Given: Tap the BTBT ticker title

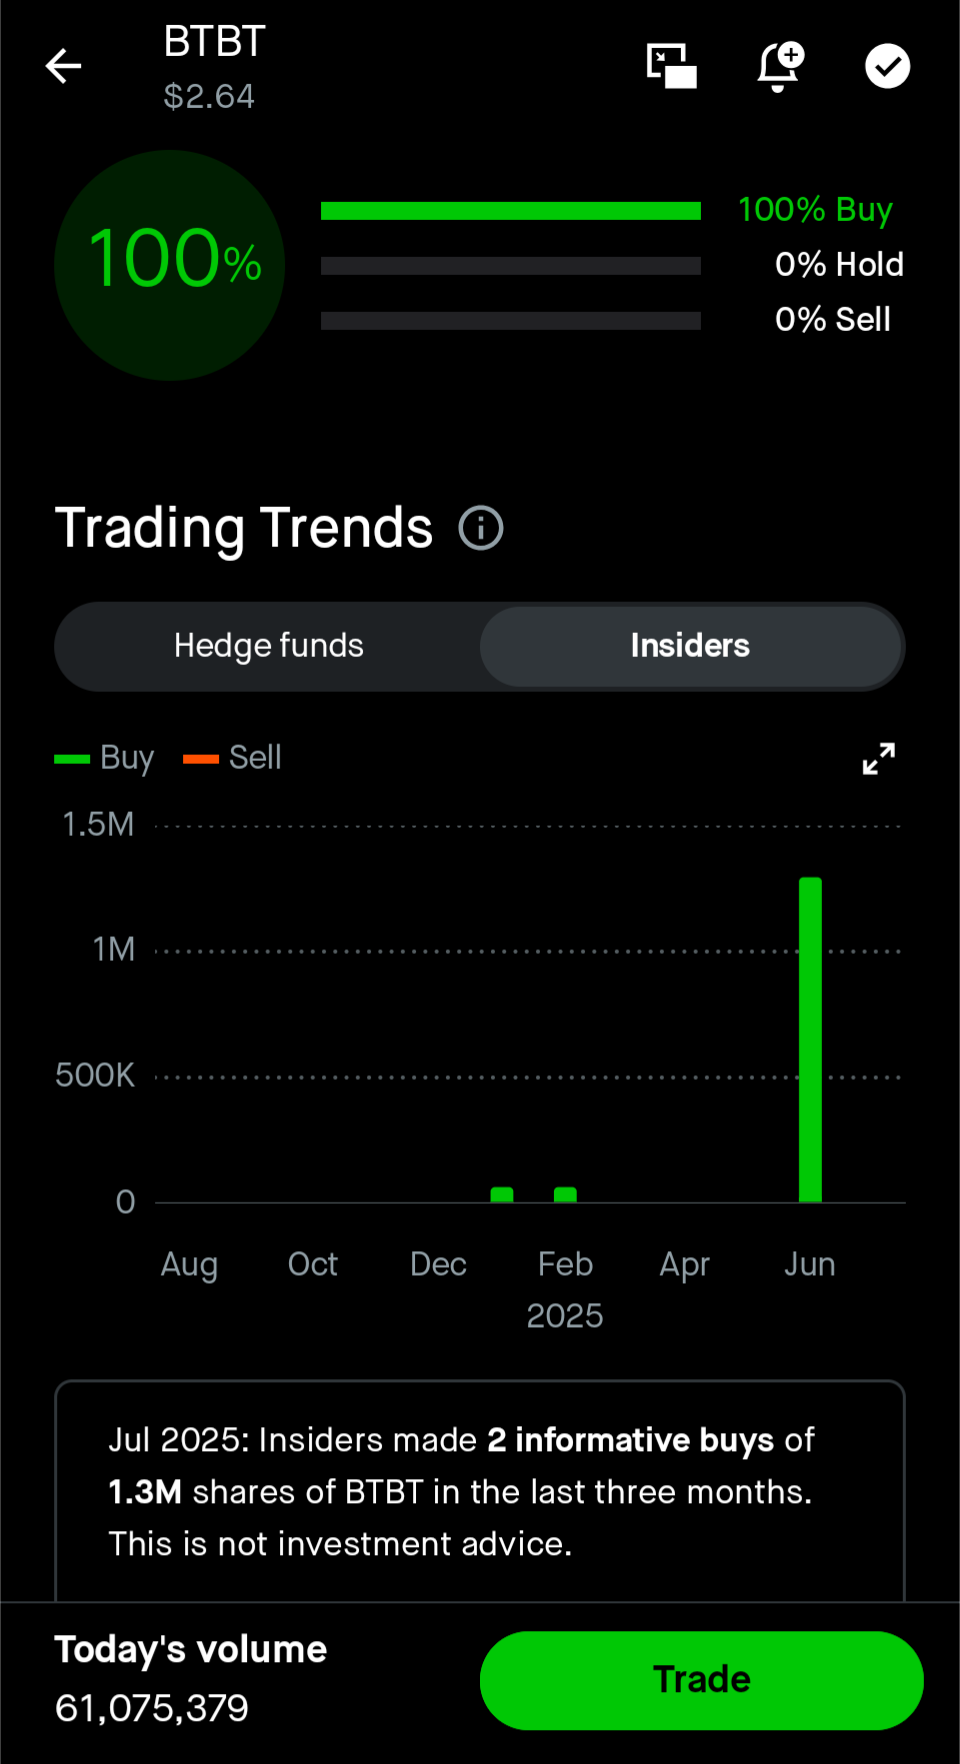Looking at the screenshot, I should point(214,42).
